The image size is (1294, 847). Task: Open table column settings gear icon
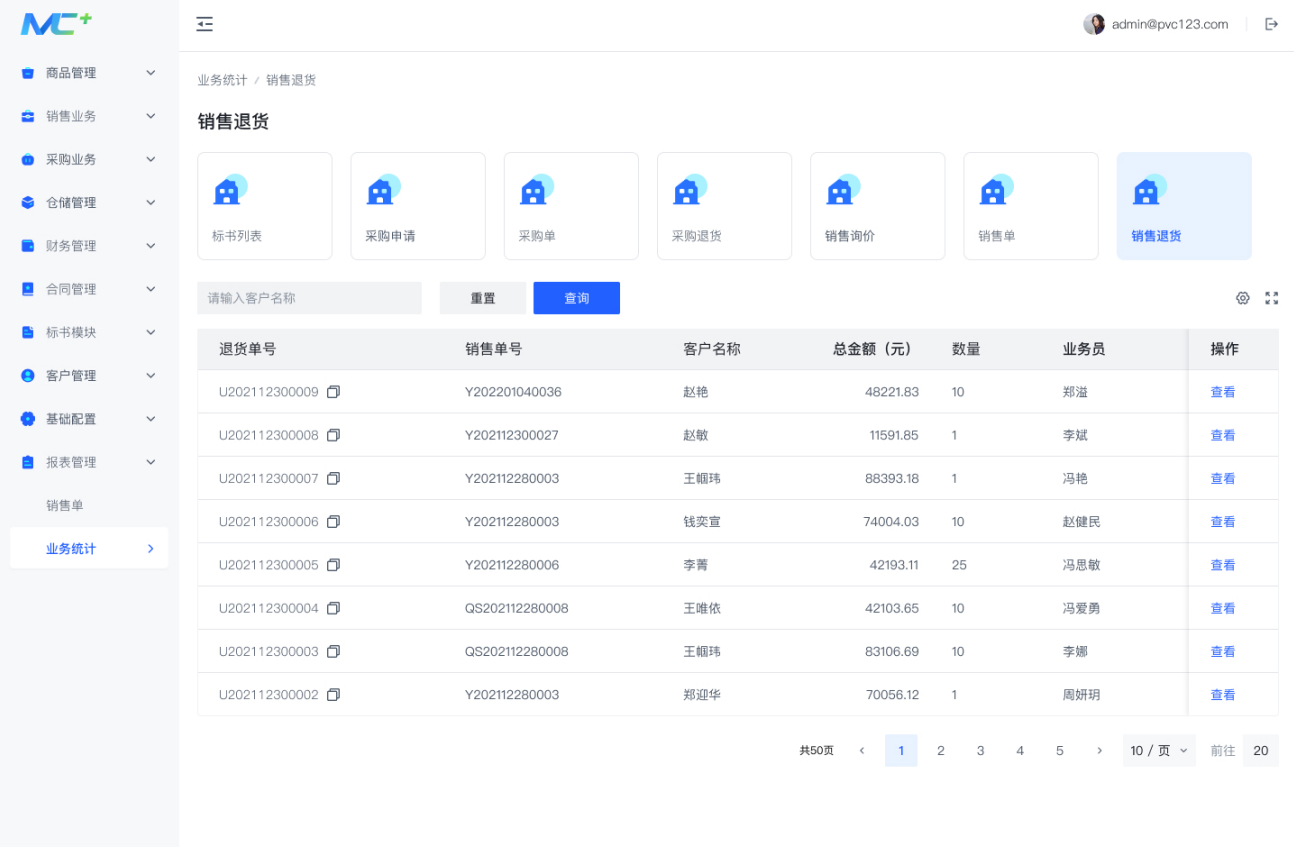1243,298
